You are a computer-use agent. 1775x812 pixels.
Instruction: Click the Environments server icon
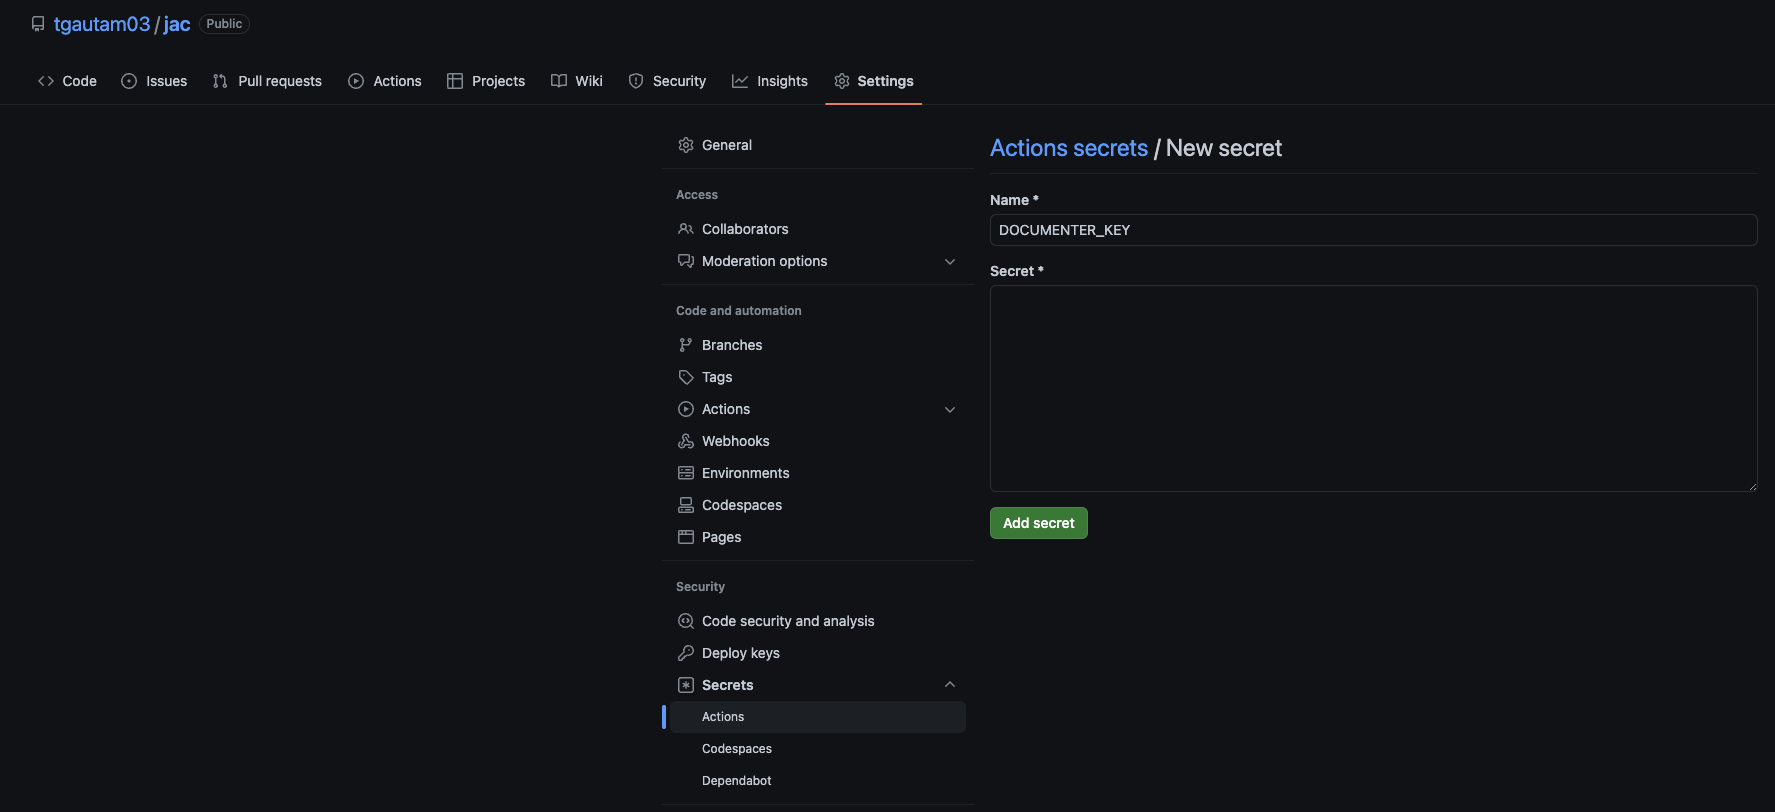(686, 473)
